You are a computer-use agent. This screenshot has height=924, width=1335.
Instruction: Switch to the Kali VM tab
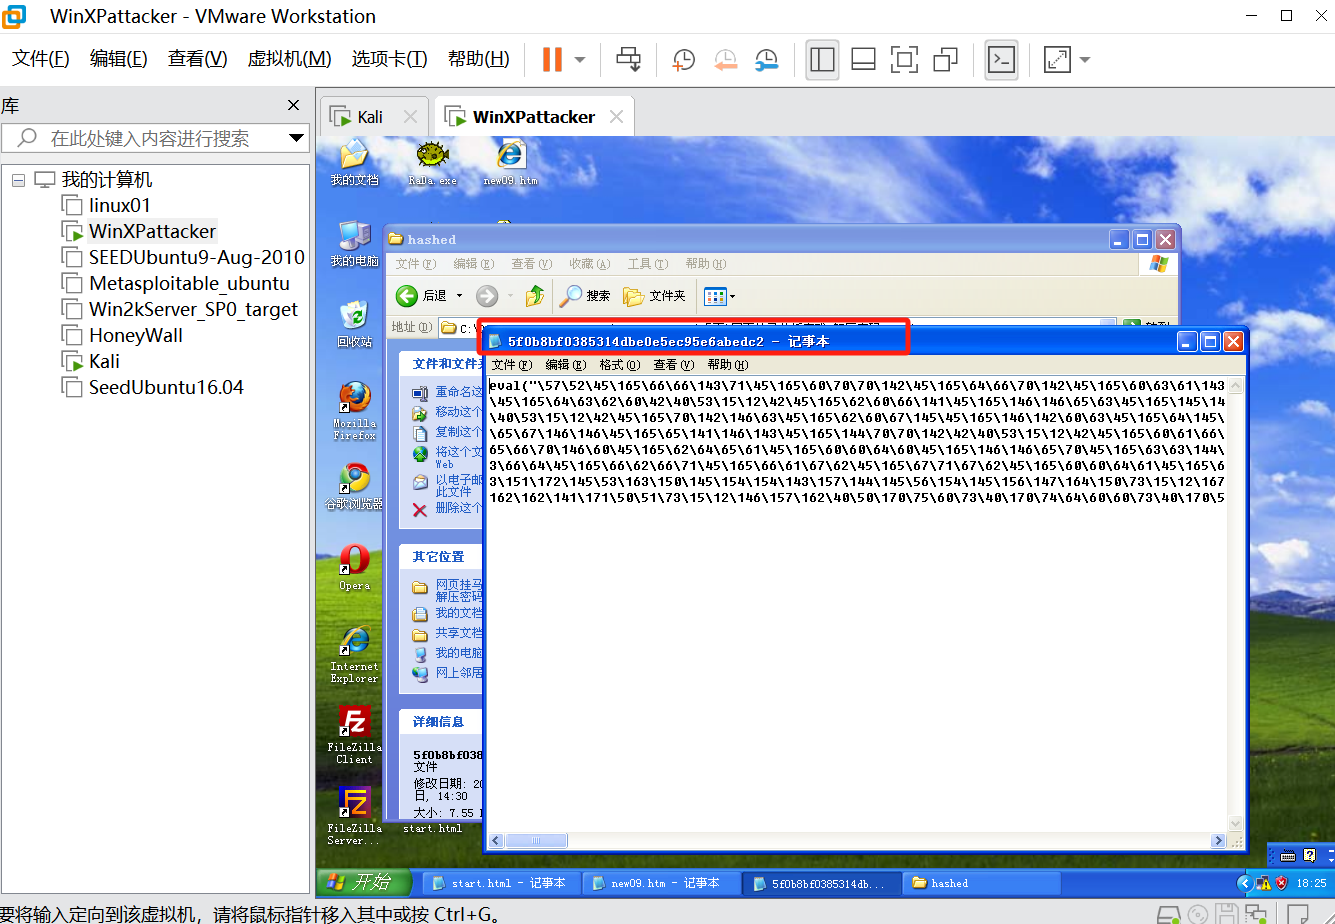[370, 117]
